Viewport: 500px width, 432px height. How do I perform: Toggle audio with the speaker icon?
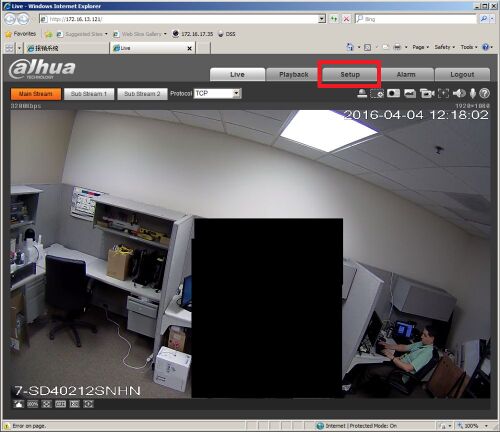coord(459,94)
